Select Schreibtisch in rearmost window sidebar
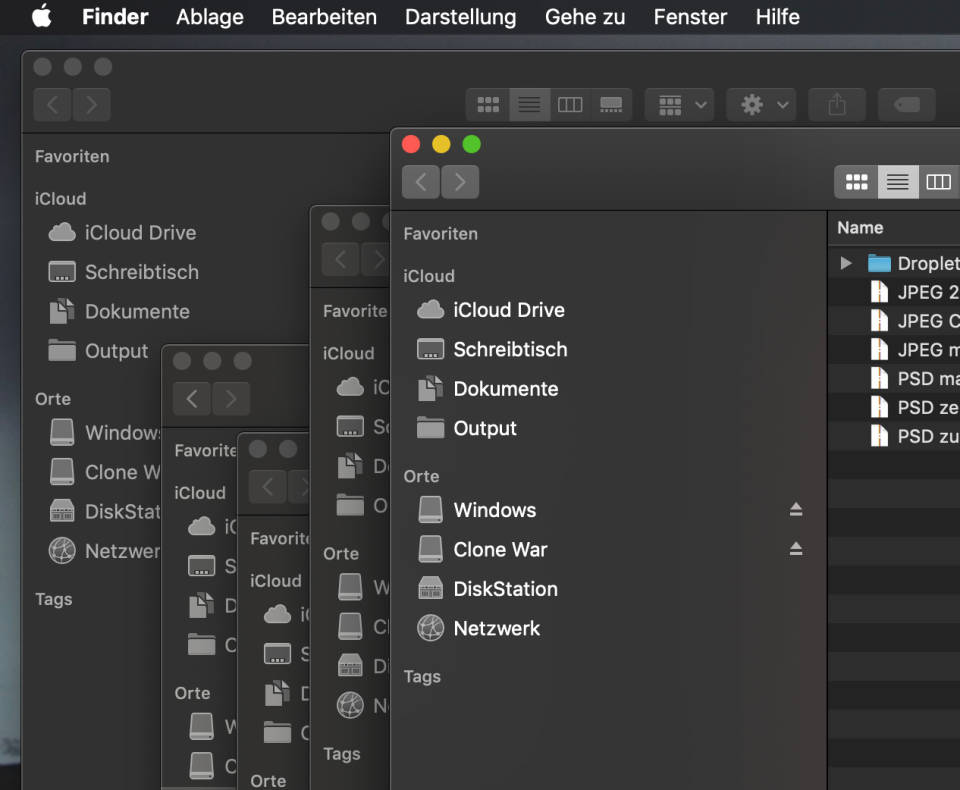Image resolution: width=960 pixels, height=790 pixels. click(x=124, y=272)
